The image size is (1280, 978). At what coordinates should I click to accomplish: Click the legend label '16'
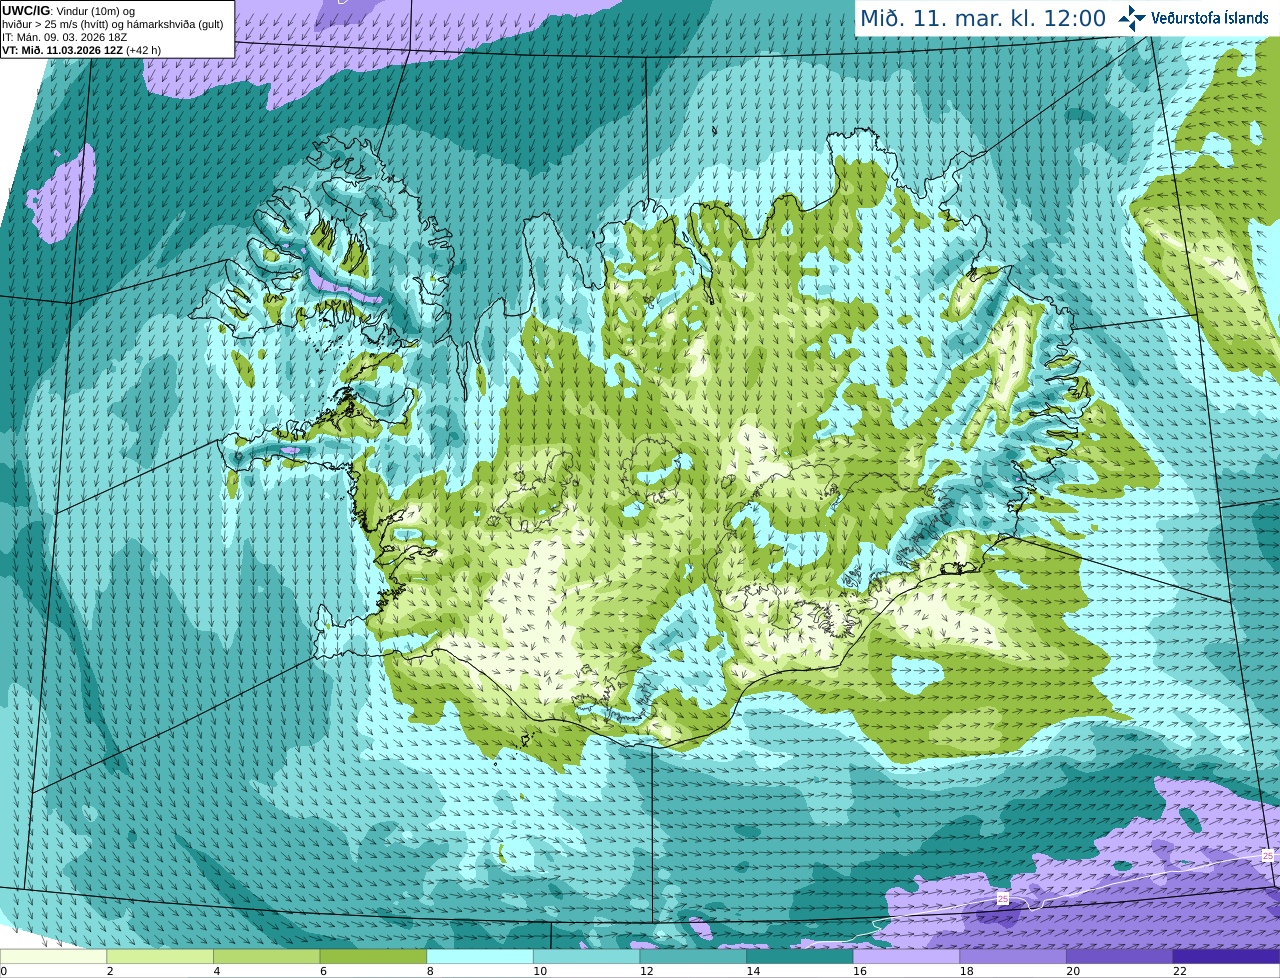point(860,971)
